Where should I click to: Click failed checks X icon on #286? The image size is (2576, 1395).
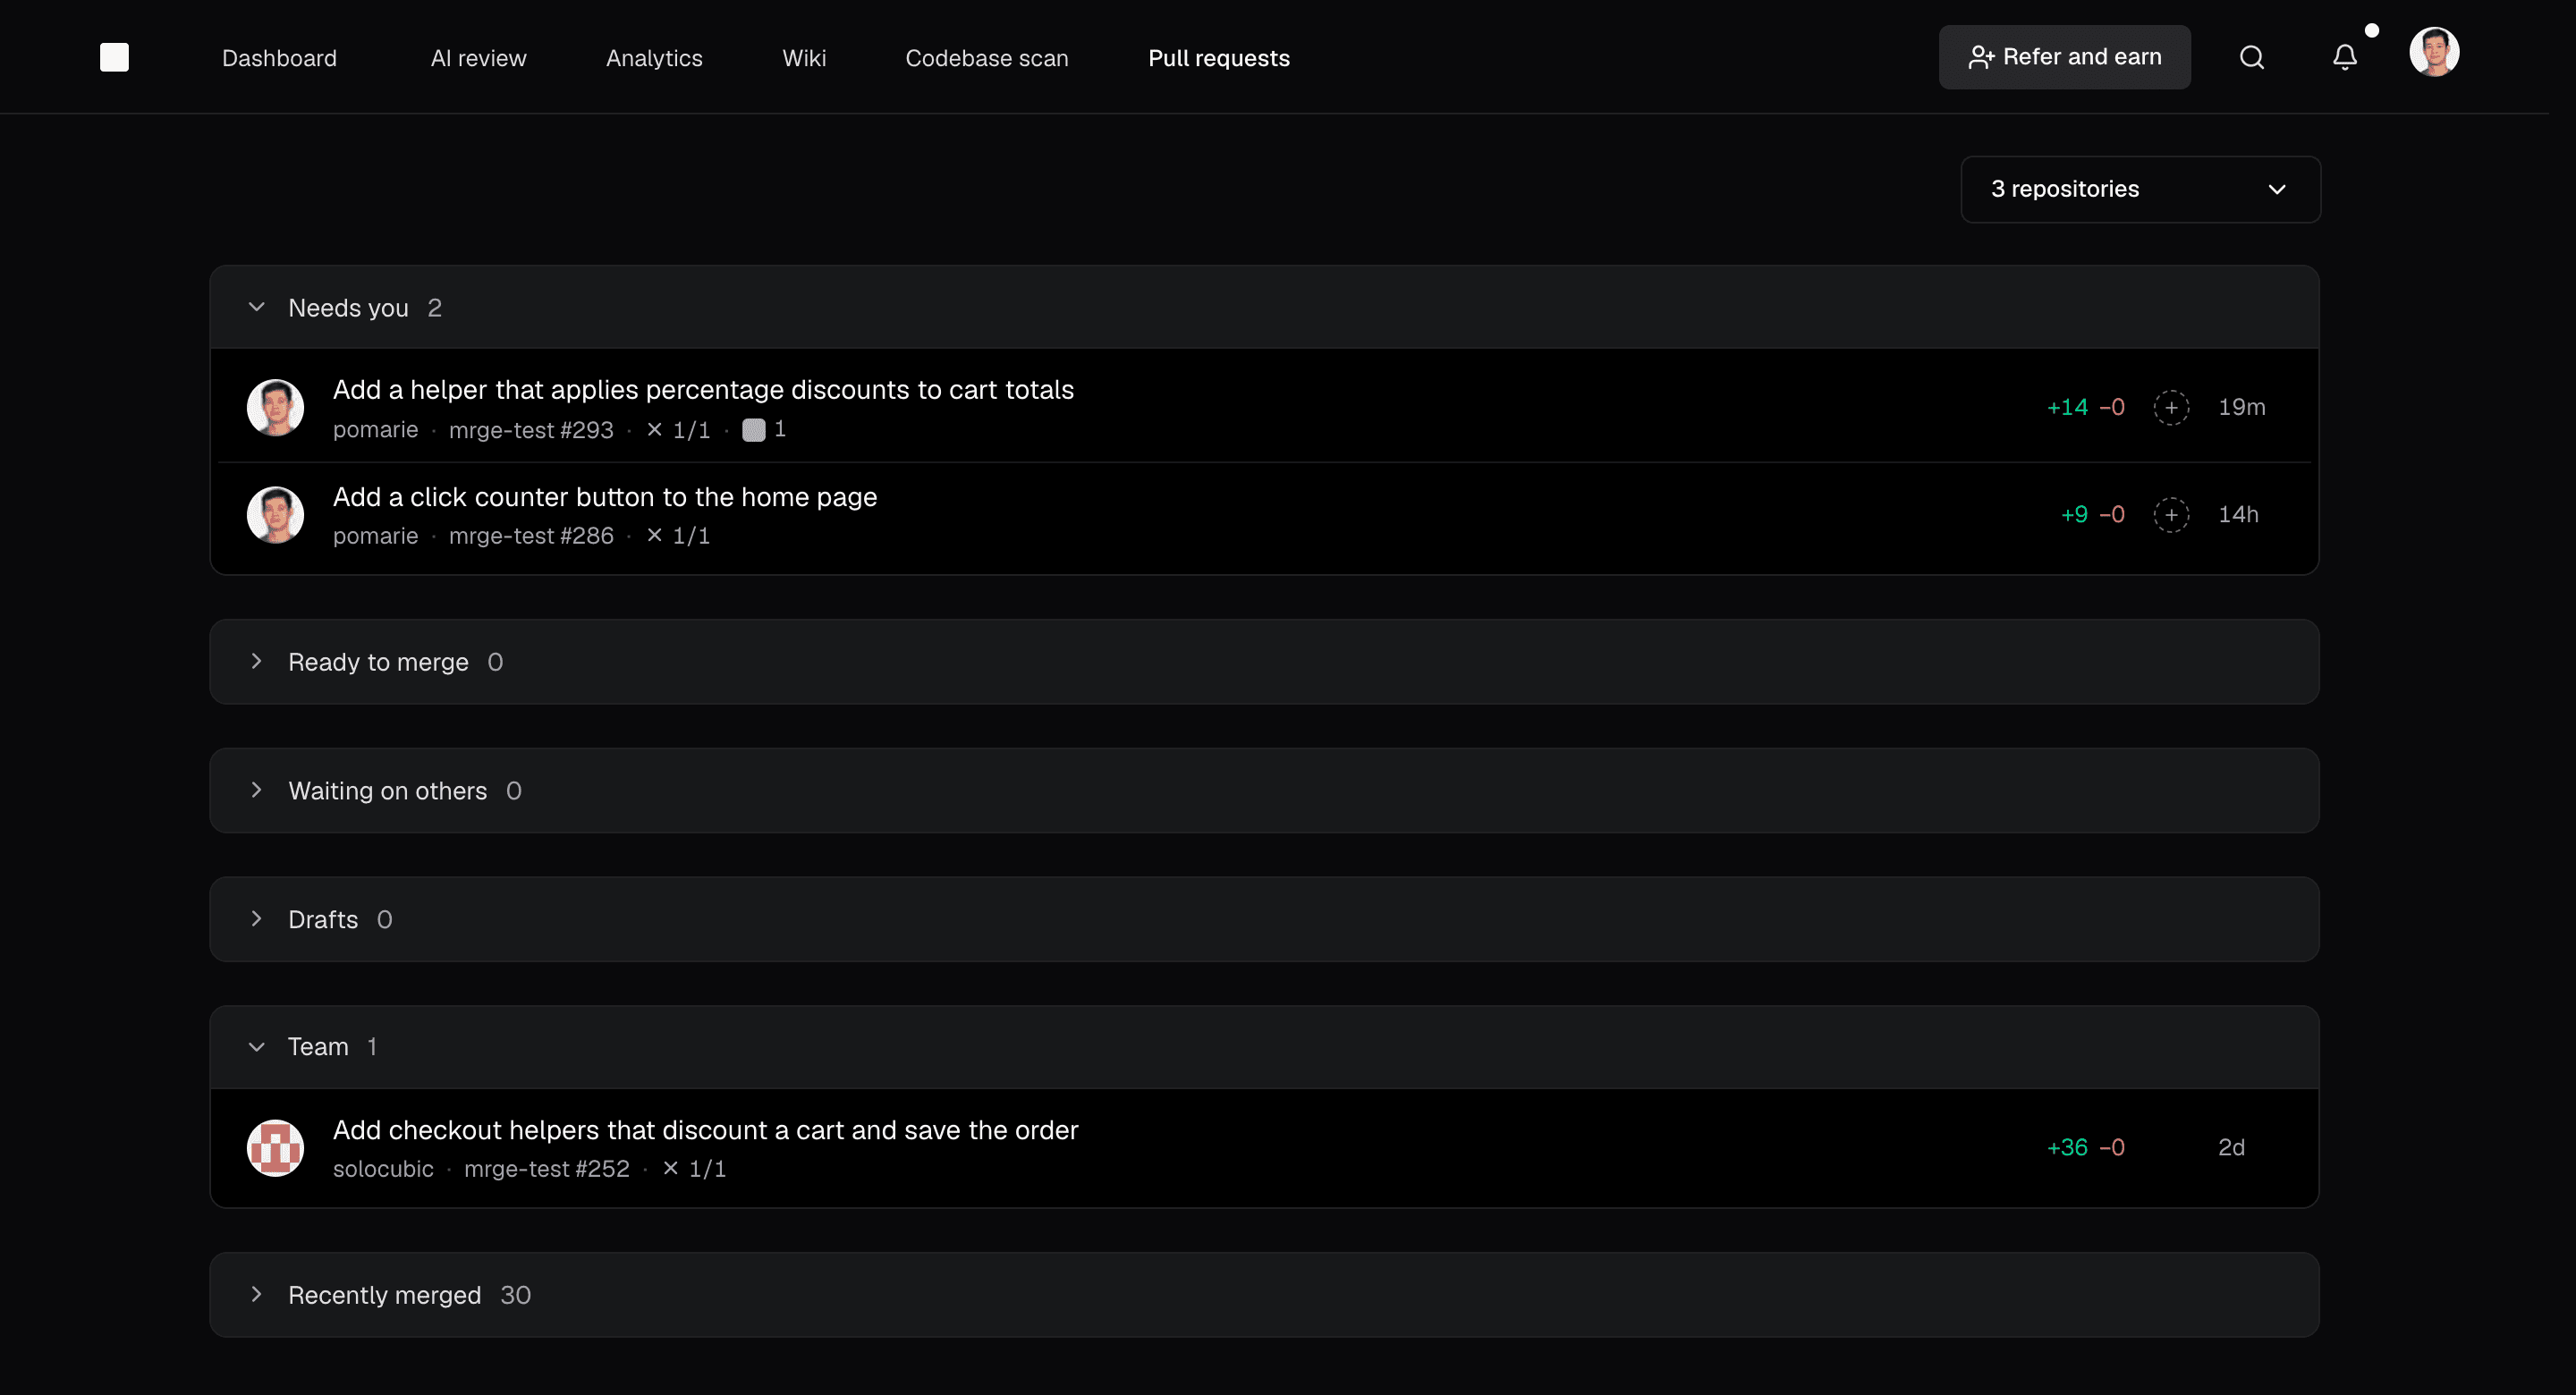pos(655,535)
